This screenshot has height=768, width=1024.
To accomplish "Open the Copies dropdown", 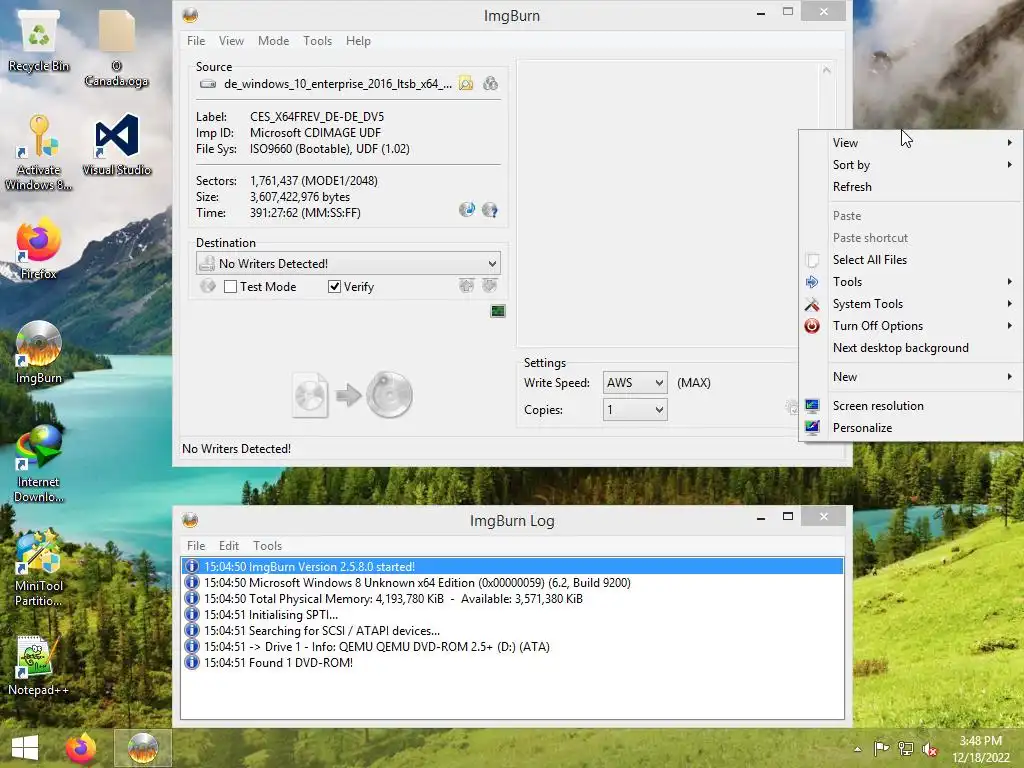I will click(635, 409).
